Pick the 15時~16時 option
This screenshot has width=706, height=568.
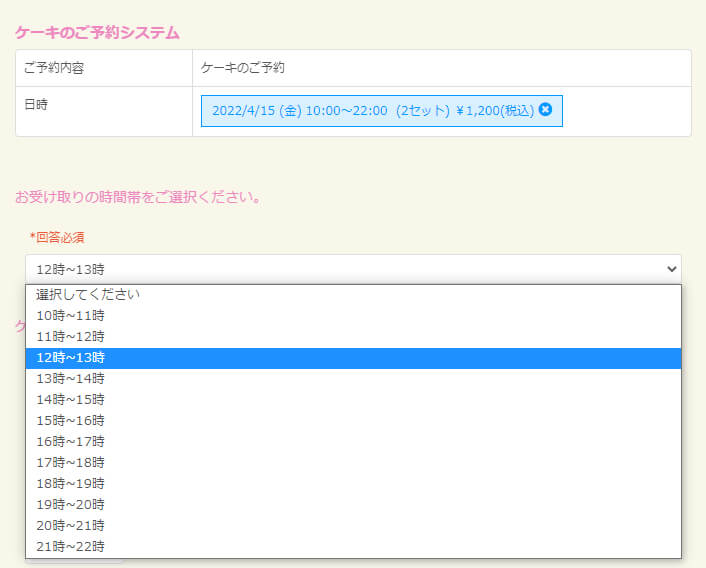pos(70,421)
